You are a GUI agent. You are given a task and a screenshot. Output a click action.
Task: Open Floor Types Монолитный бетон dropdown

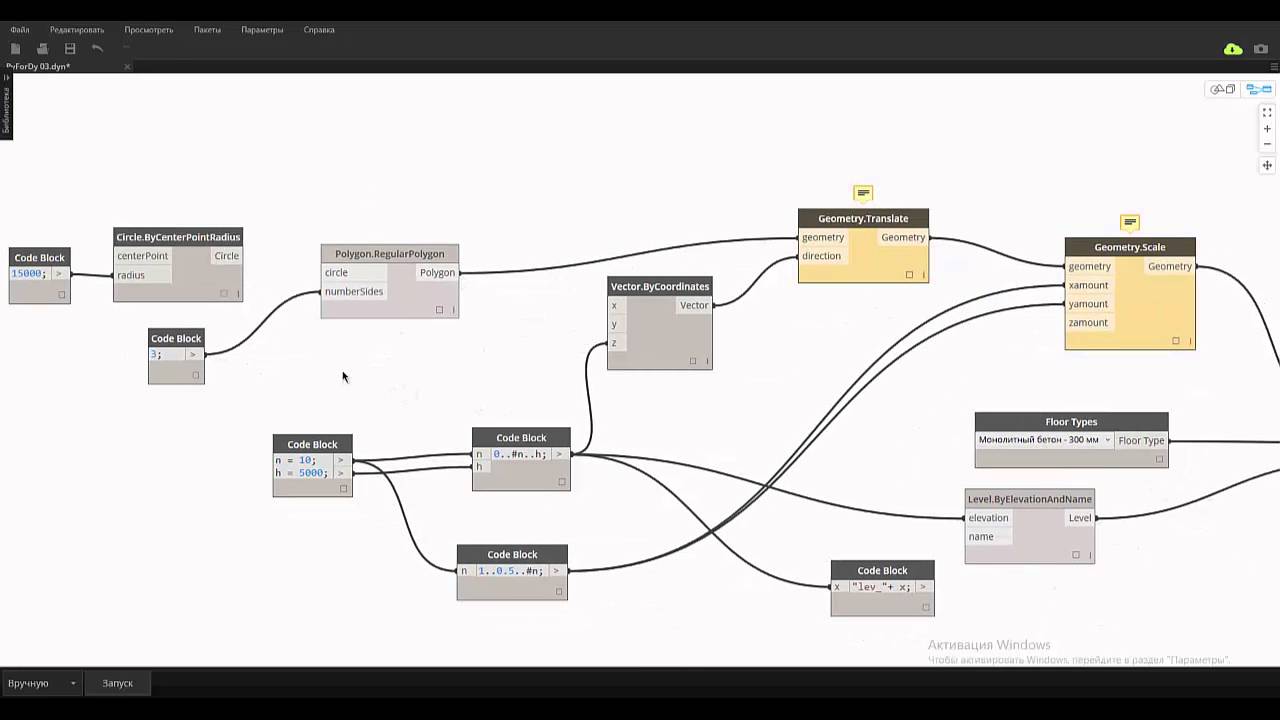pos(1045,440)
